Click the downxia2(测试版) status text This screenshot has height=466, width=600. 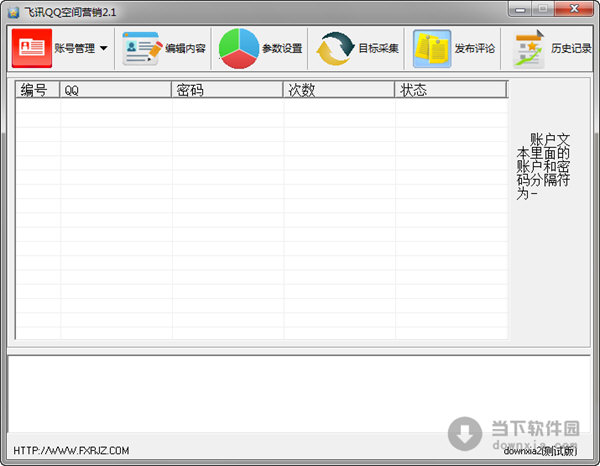click(540, 451)
